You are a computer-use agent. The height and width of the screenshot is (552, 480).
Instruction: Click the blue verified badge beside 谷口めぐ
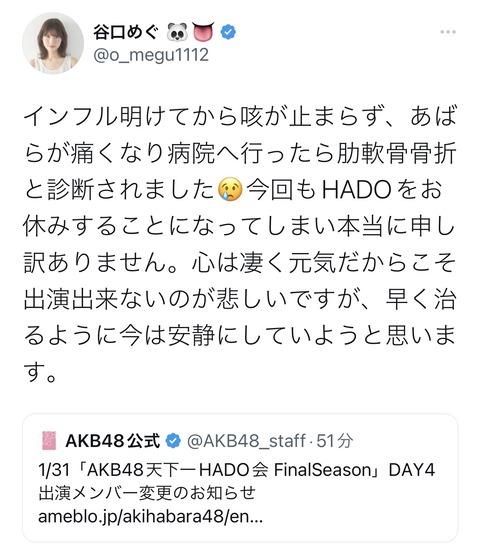228,32
